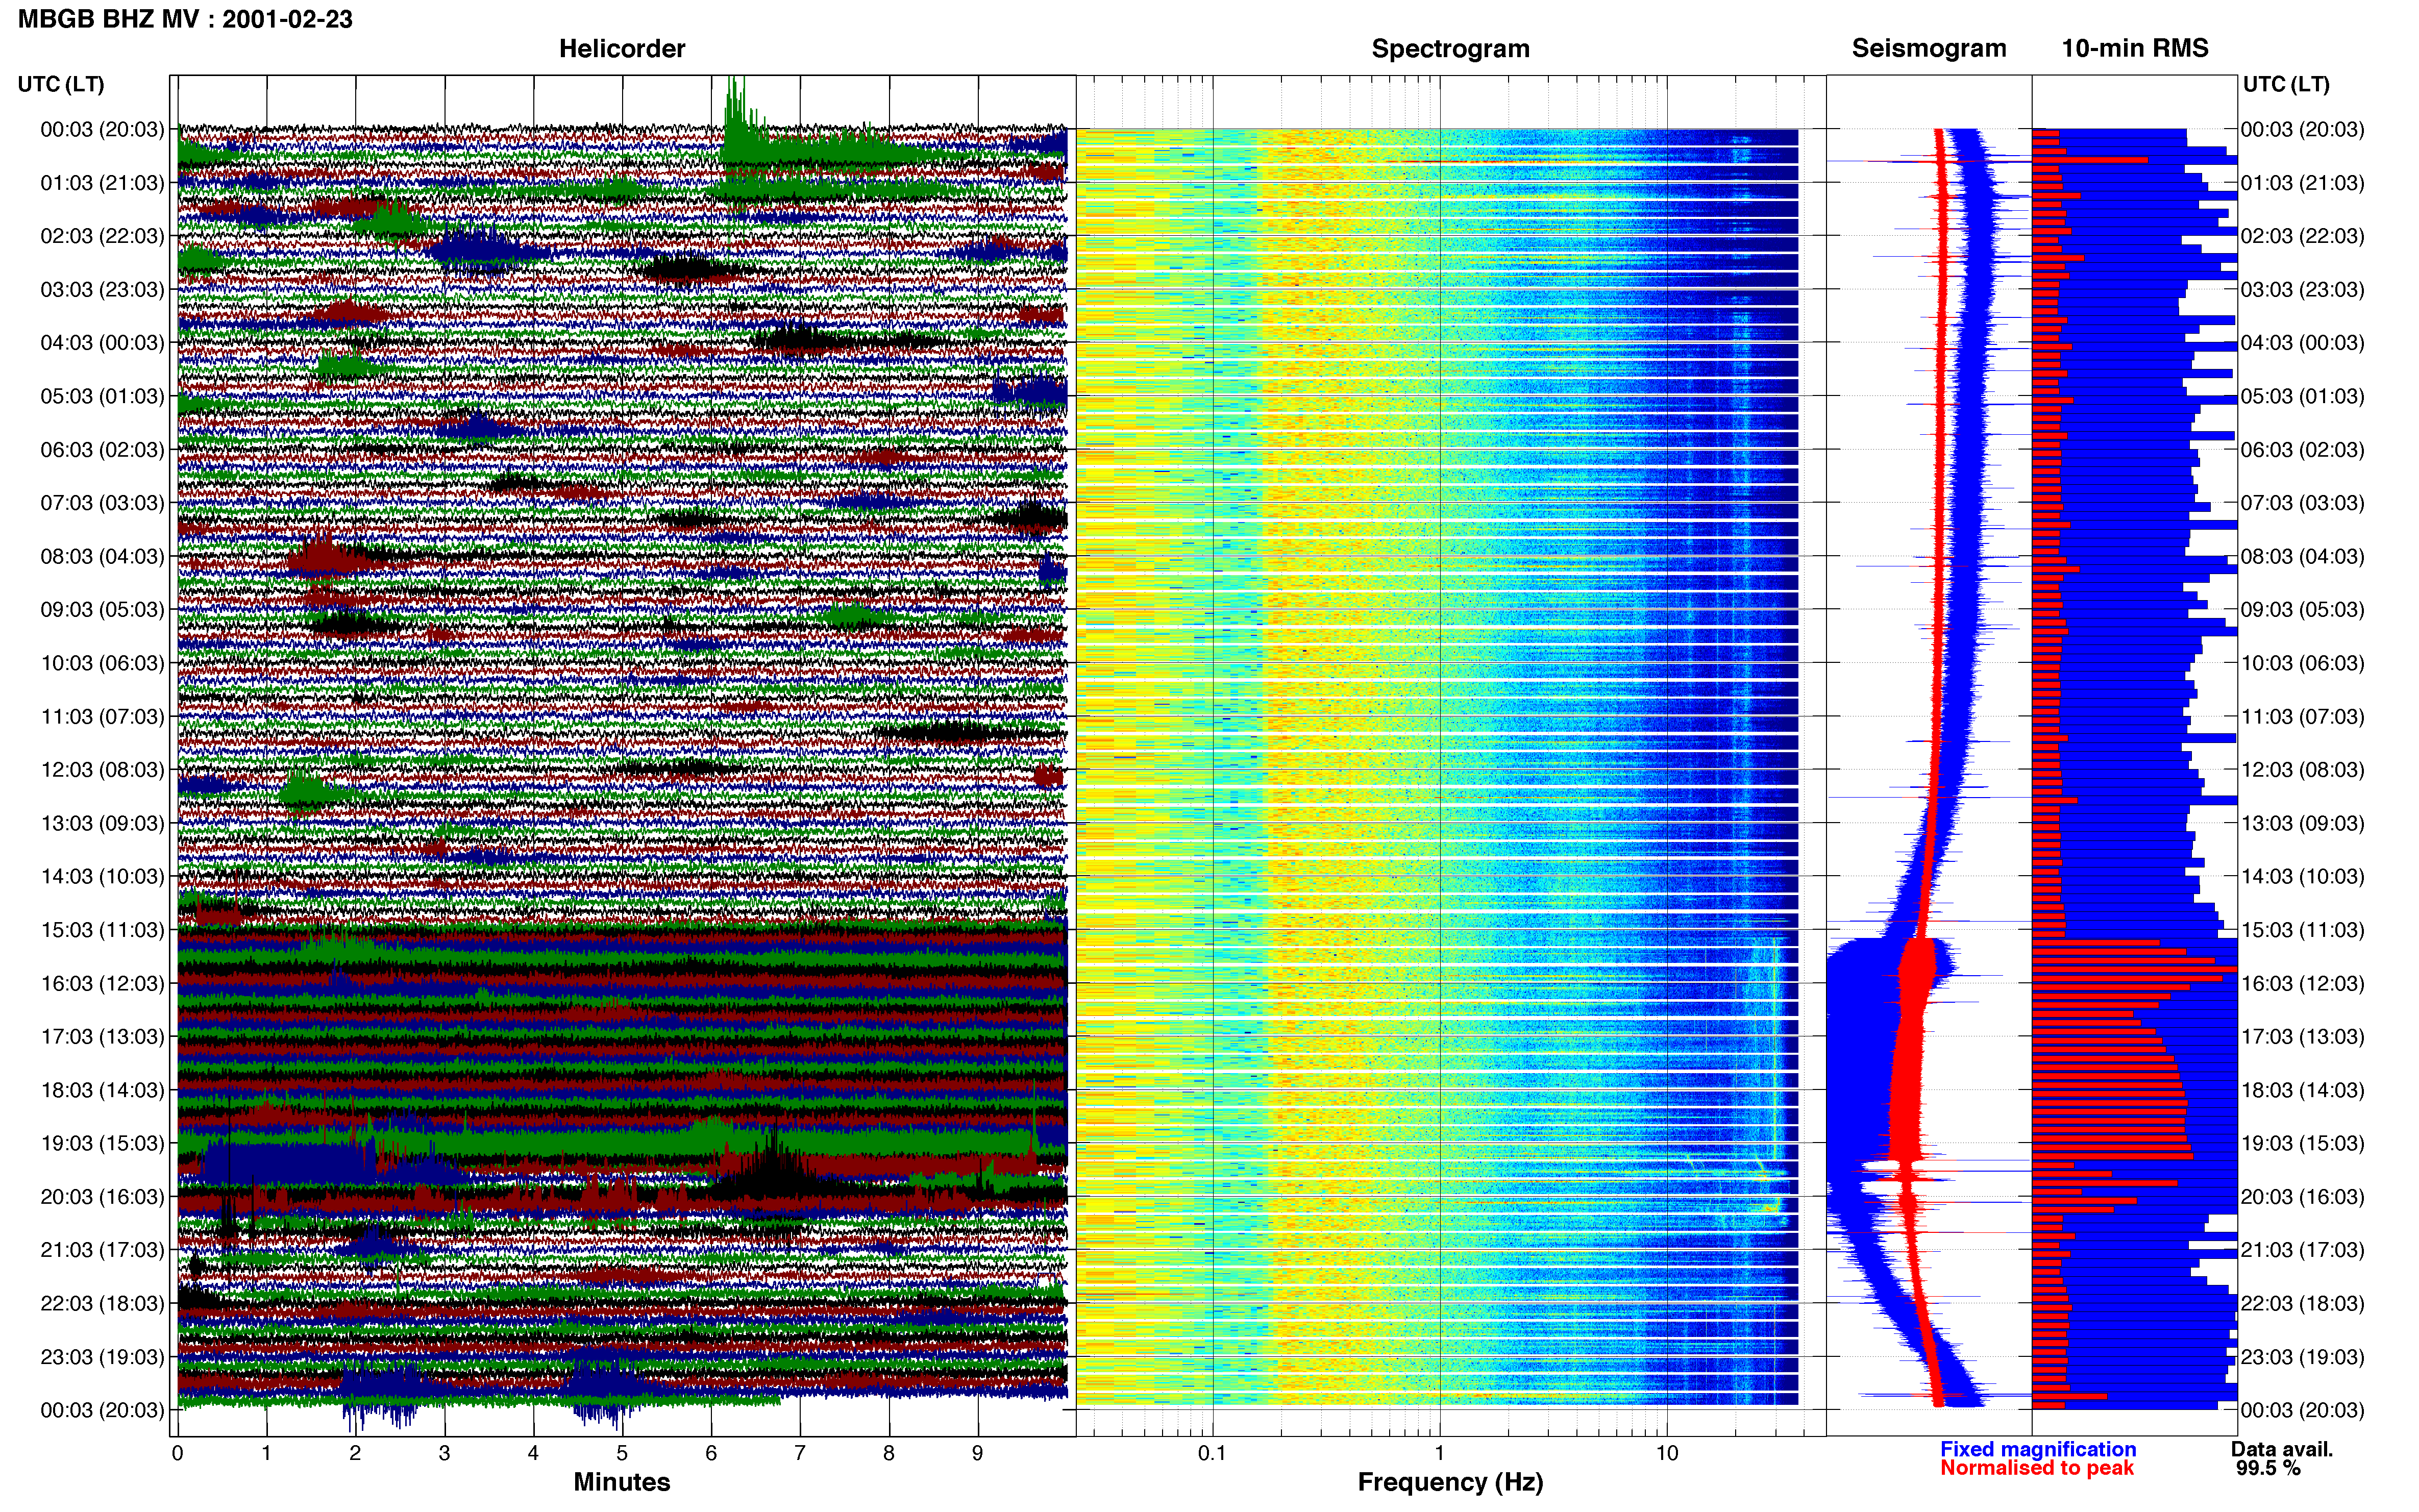Viewport: 2419px width, 1512px height.
Task: Click left time label '12:03 (08:03)'
Action: pyautogui.click(x=102, y=770)
